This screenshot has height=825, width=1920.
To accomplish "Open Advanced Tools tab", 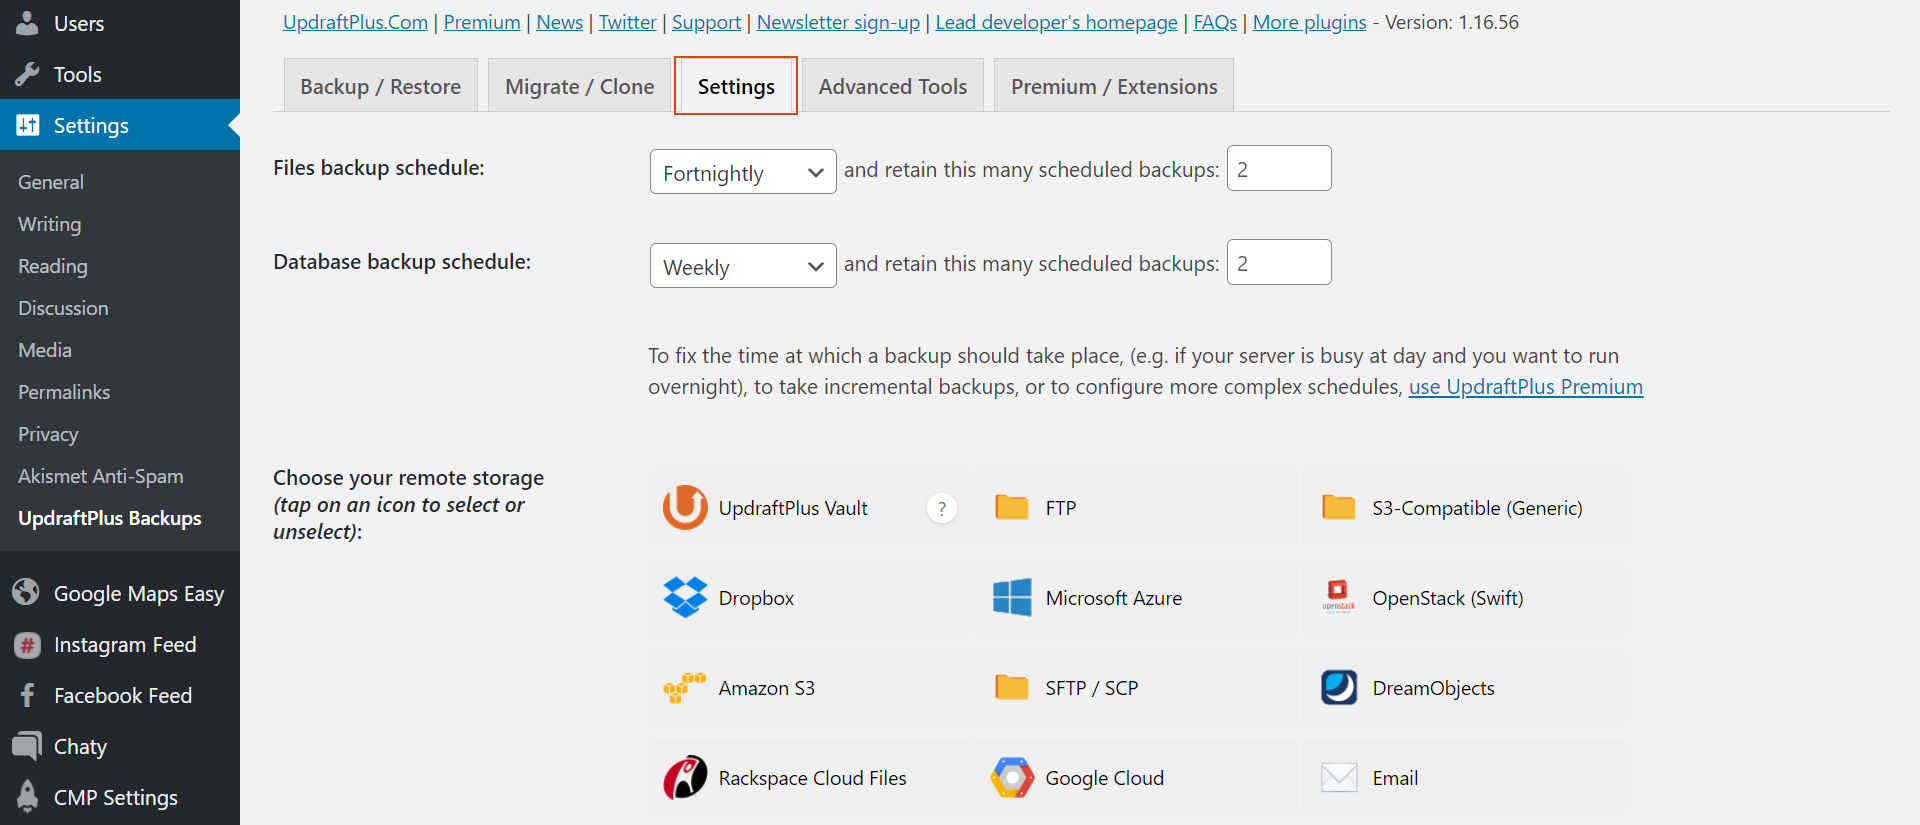I will [x=893, y=86].
